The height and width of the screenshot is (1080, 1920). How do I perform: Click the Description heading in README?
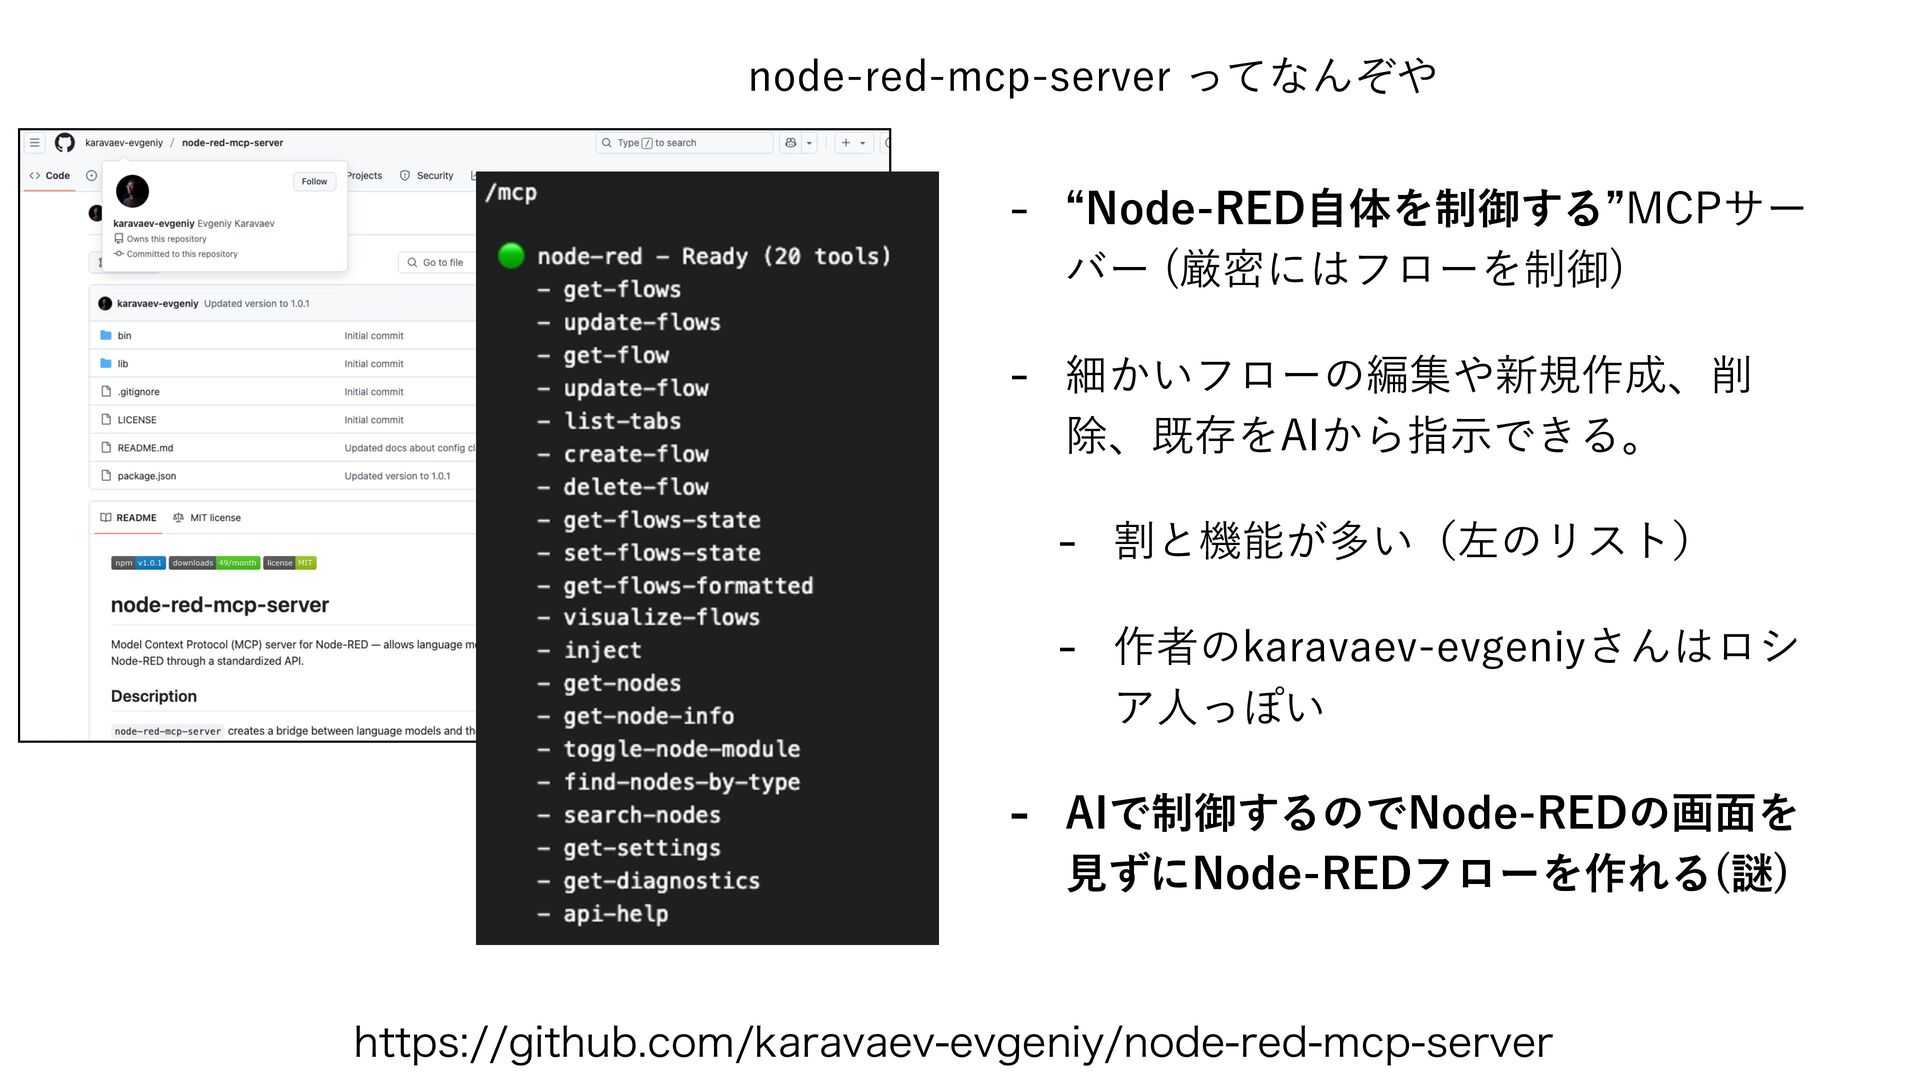click(x=154, y=696)
